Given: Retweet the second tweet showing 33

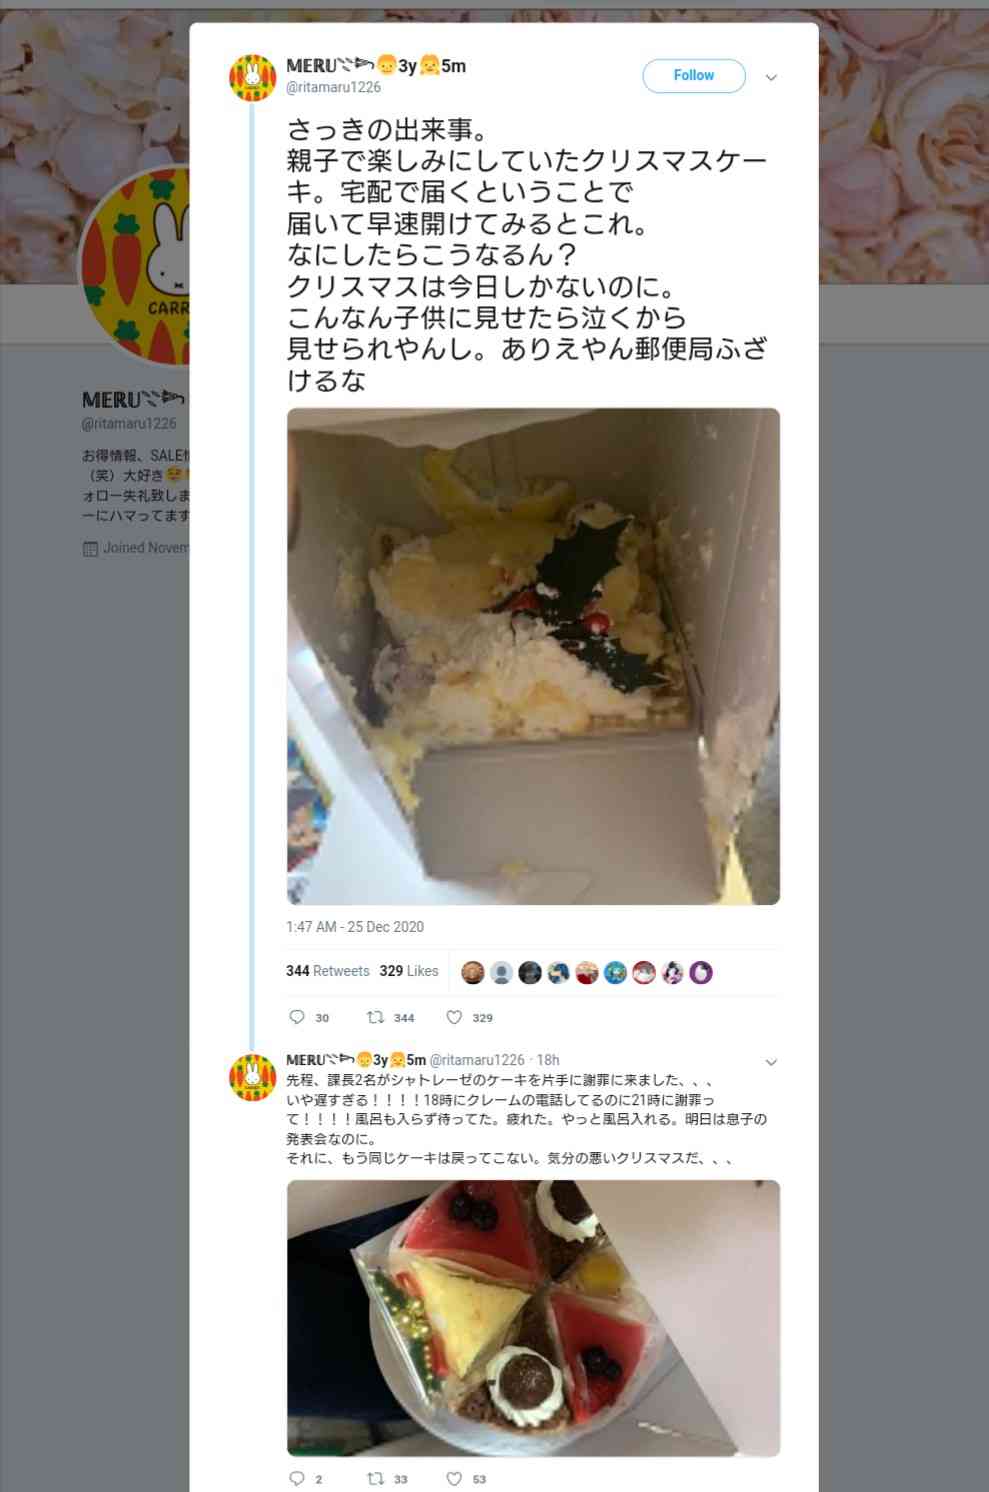Looking at the screenshot, I should point(375,1478).
